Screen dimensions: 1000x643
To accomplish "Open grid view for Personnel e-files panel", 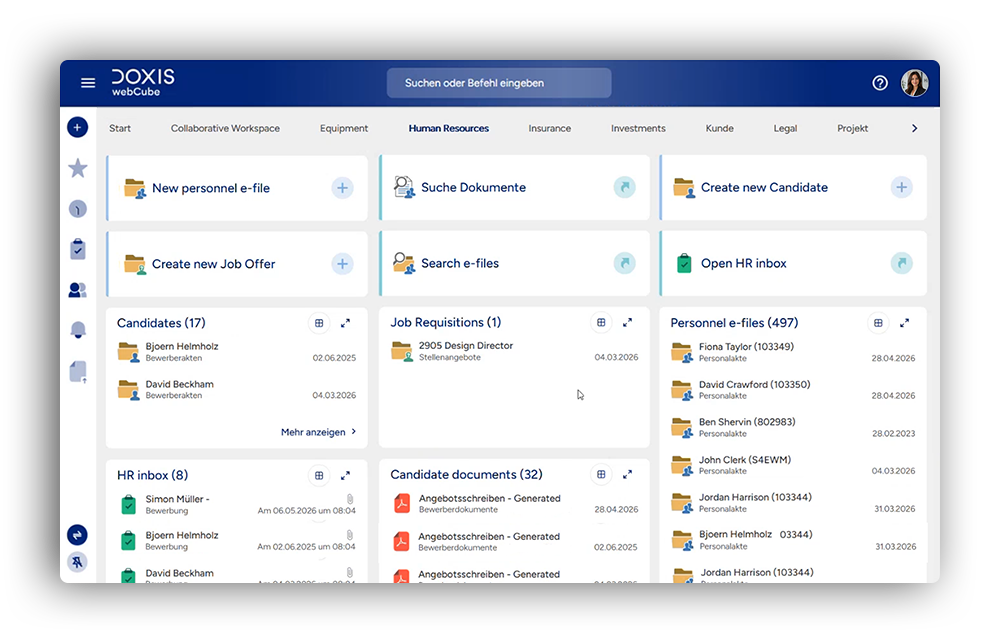I will click(878, 323).
